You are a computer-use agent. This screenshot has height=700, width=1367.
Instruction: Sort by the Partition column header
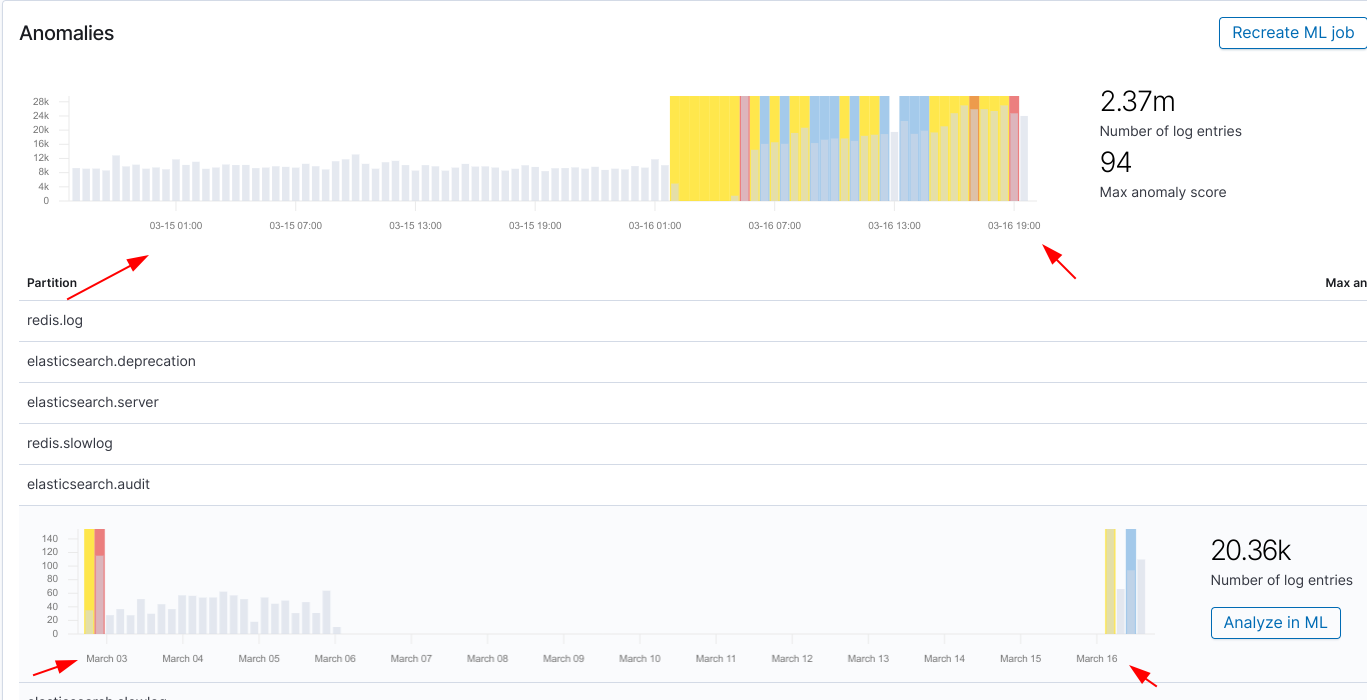(52, 283)
